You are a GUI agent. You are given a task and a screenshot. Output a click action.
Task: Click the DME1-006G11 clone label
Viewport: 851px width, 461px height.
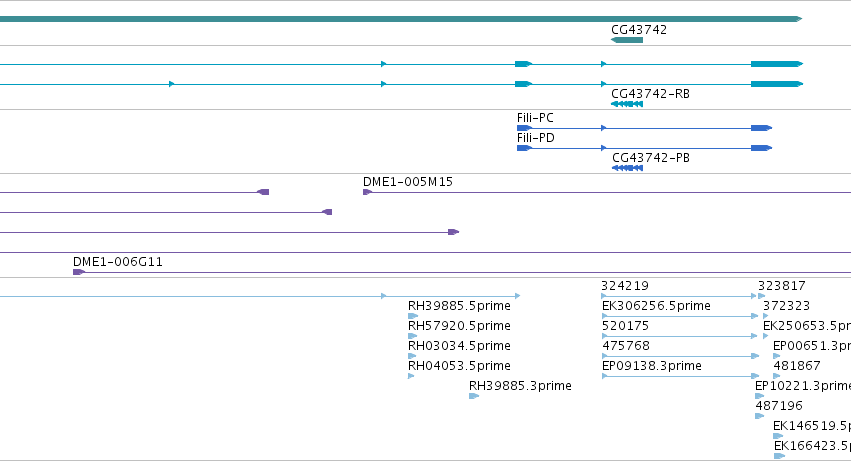coord(118,262)
